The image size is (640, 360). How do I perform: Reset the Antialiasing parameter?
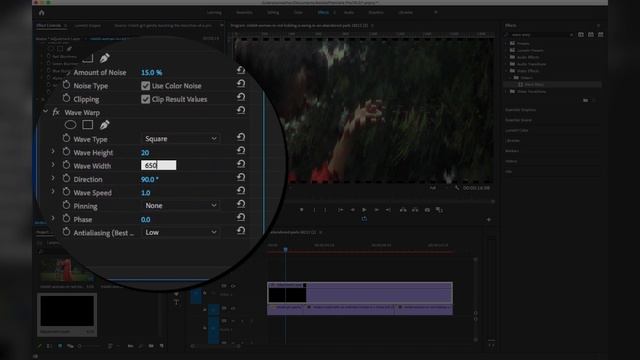point(241,231)
